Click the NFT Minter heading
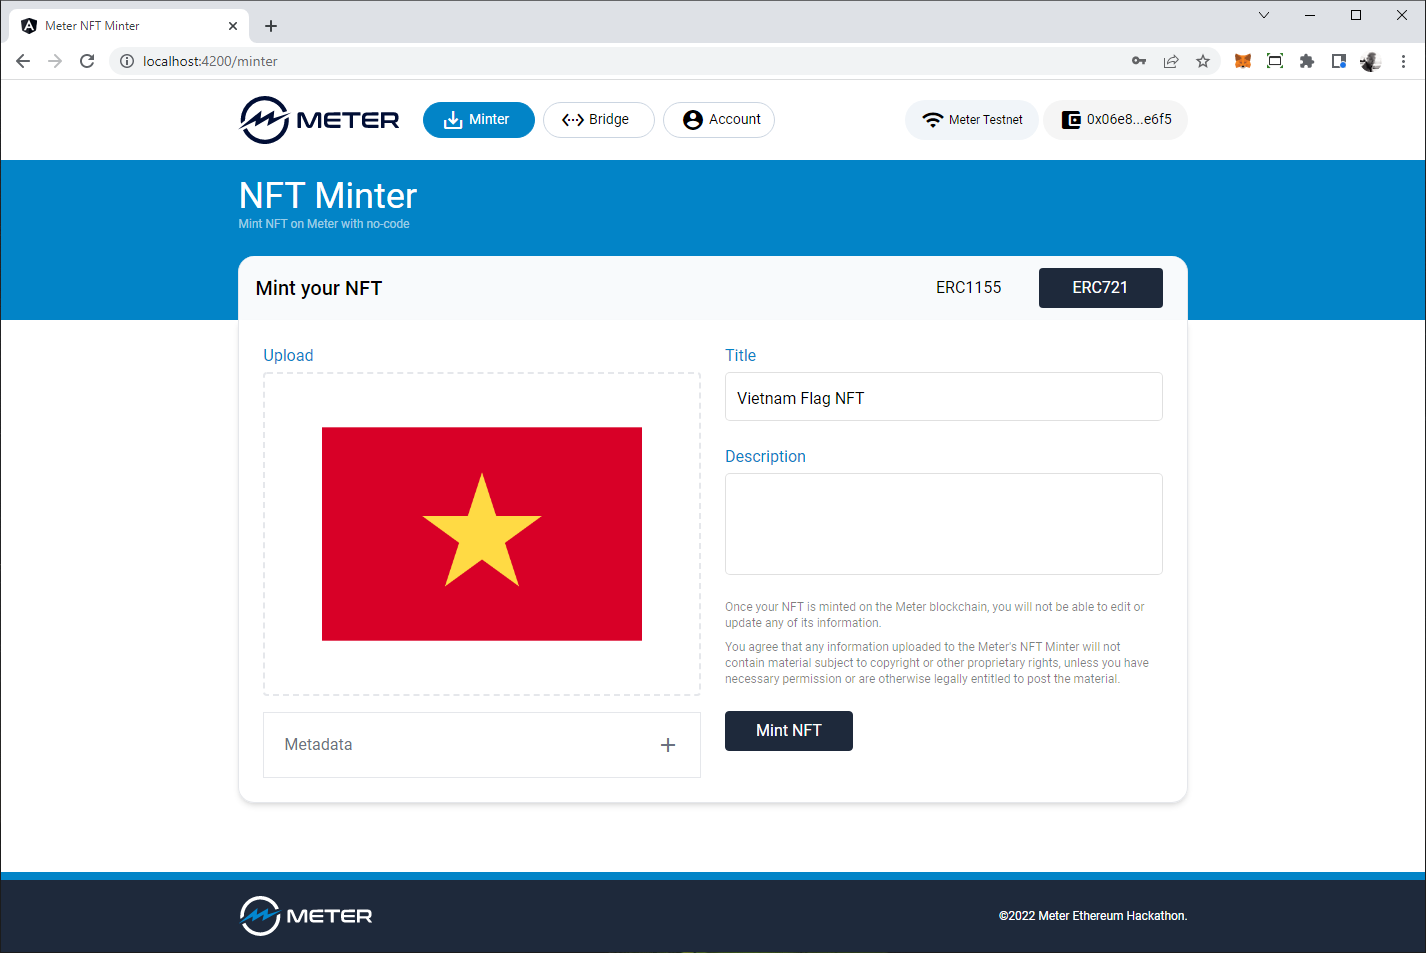1426x953 pixels. [328, 195]
